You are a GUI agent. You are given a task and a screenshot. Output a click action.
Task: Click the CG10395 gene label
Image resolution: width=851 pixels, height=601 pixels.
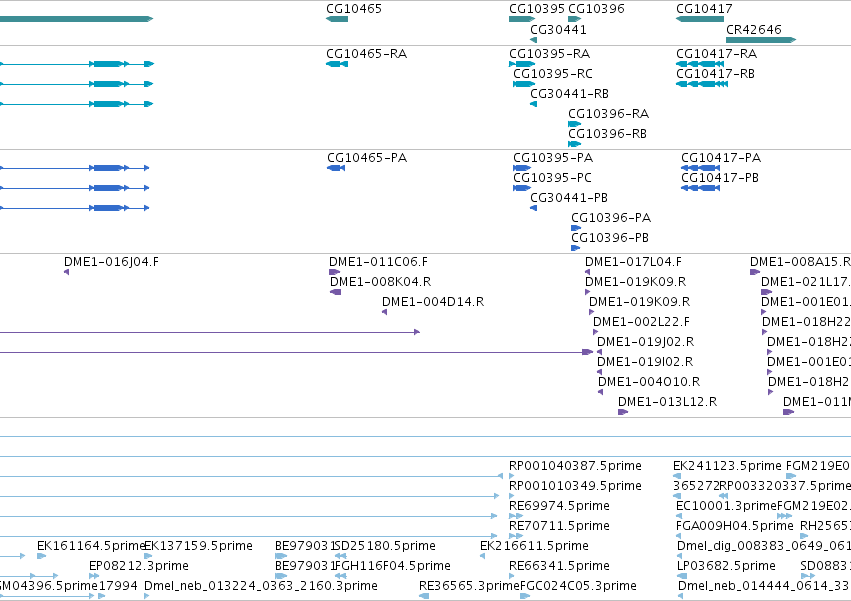(x=537, y=9)
